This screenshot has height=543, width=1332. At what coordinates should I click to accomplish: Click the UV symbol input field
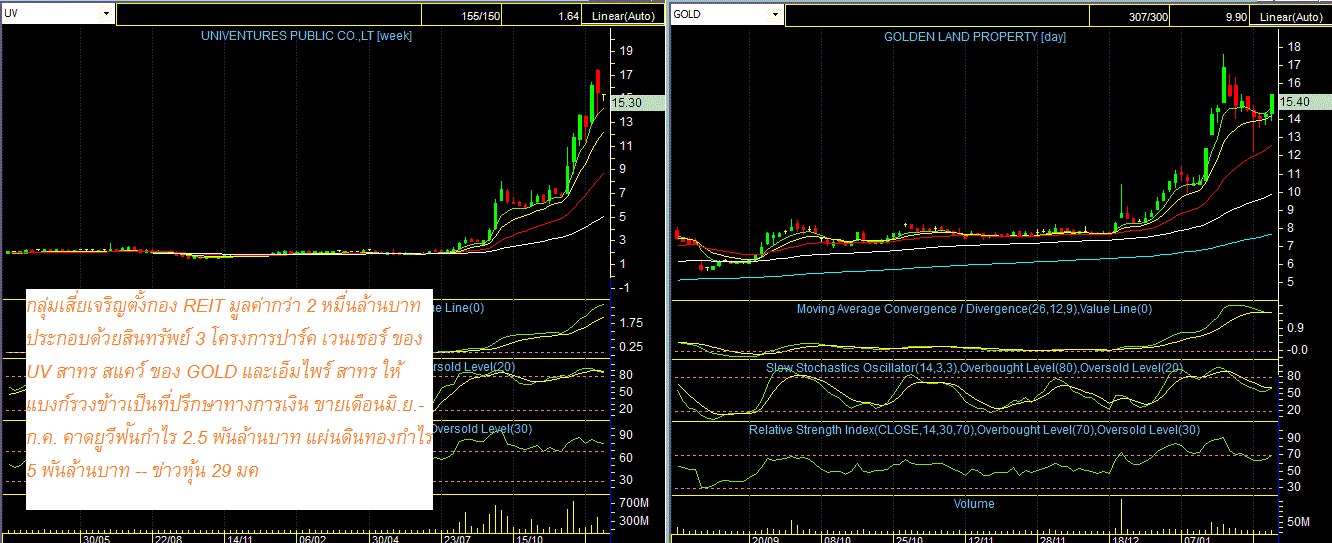pos(51,14)
